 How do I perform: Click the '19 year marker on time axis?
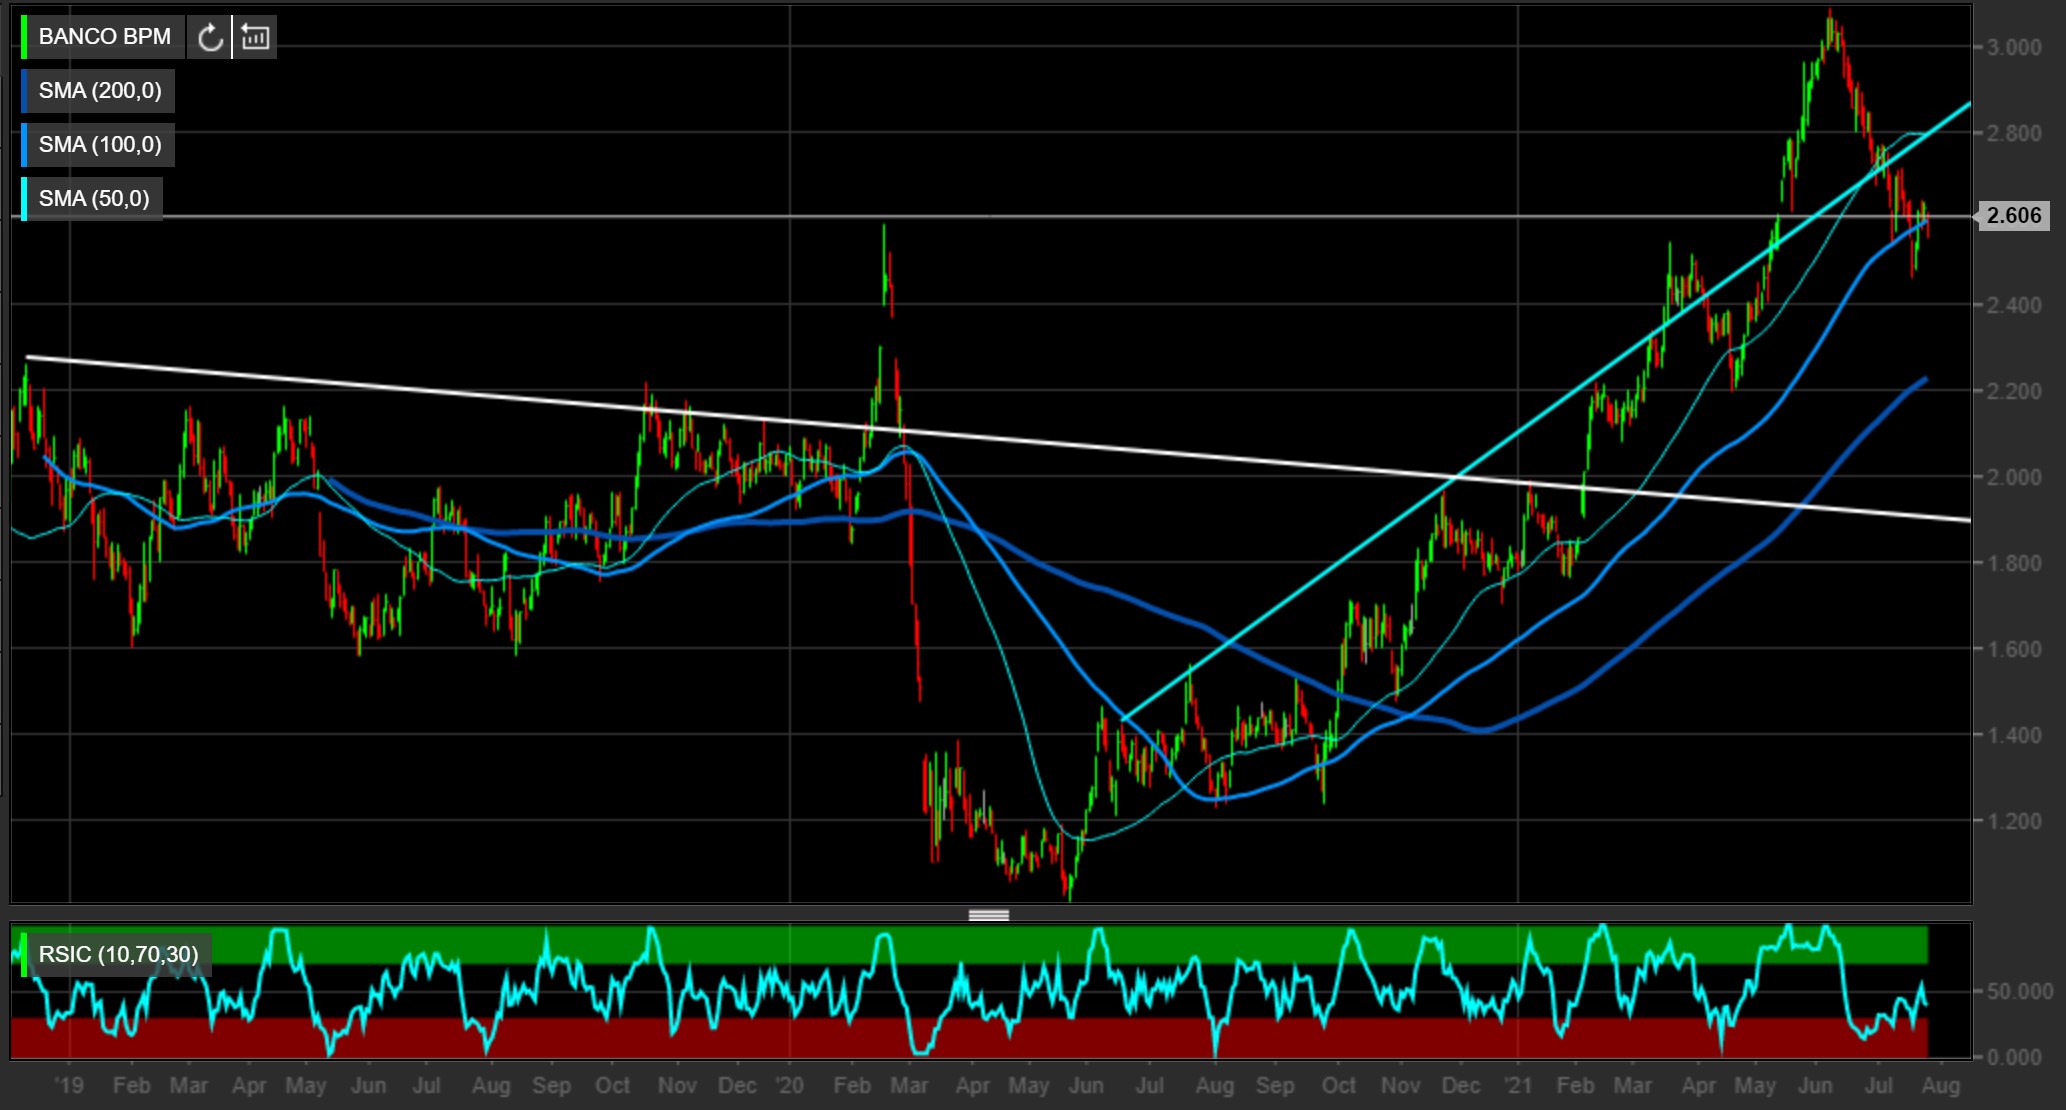68,1085
